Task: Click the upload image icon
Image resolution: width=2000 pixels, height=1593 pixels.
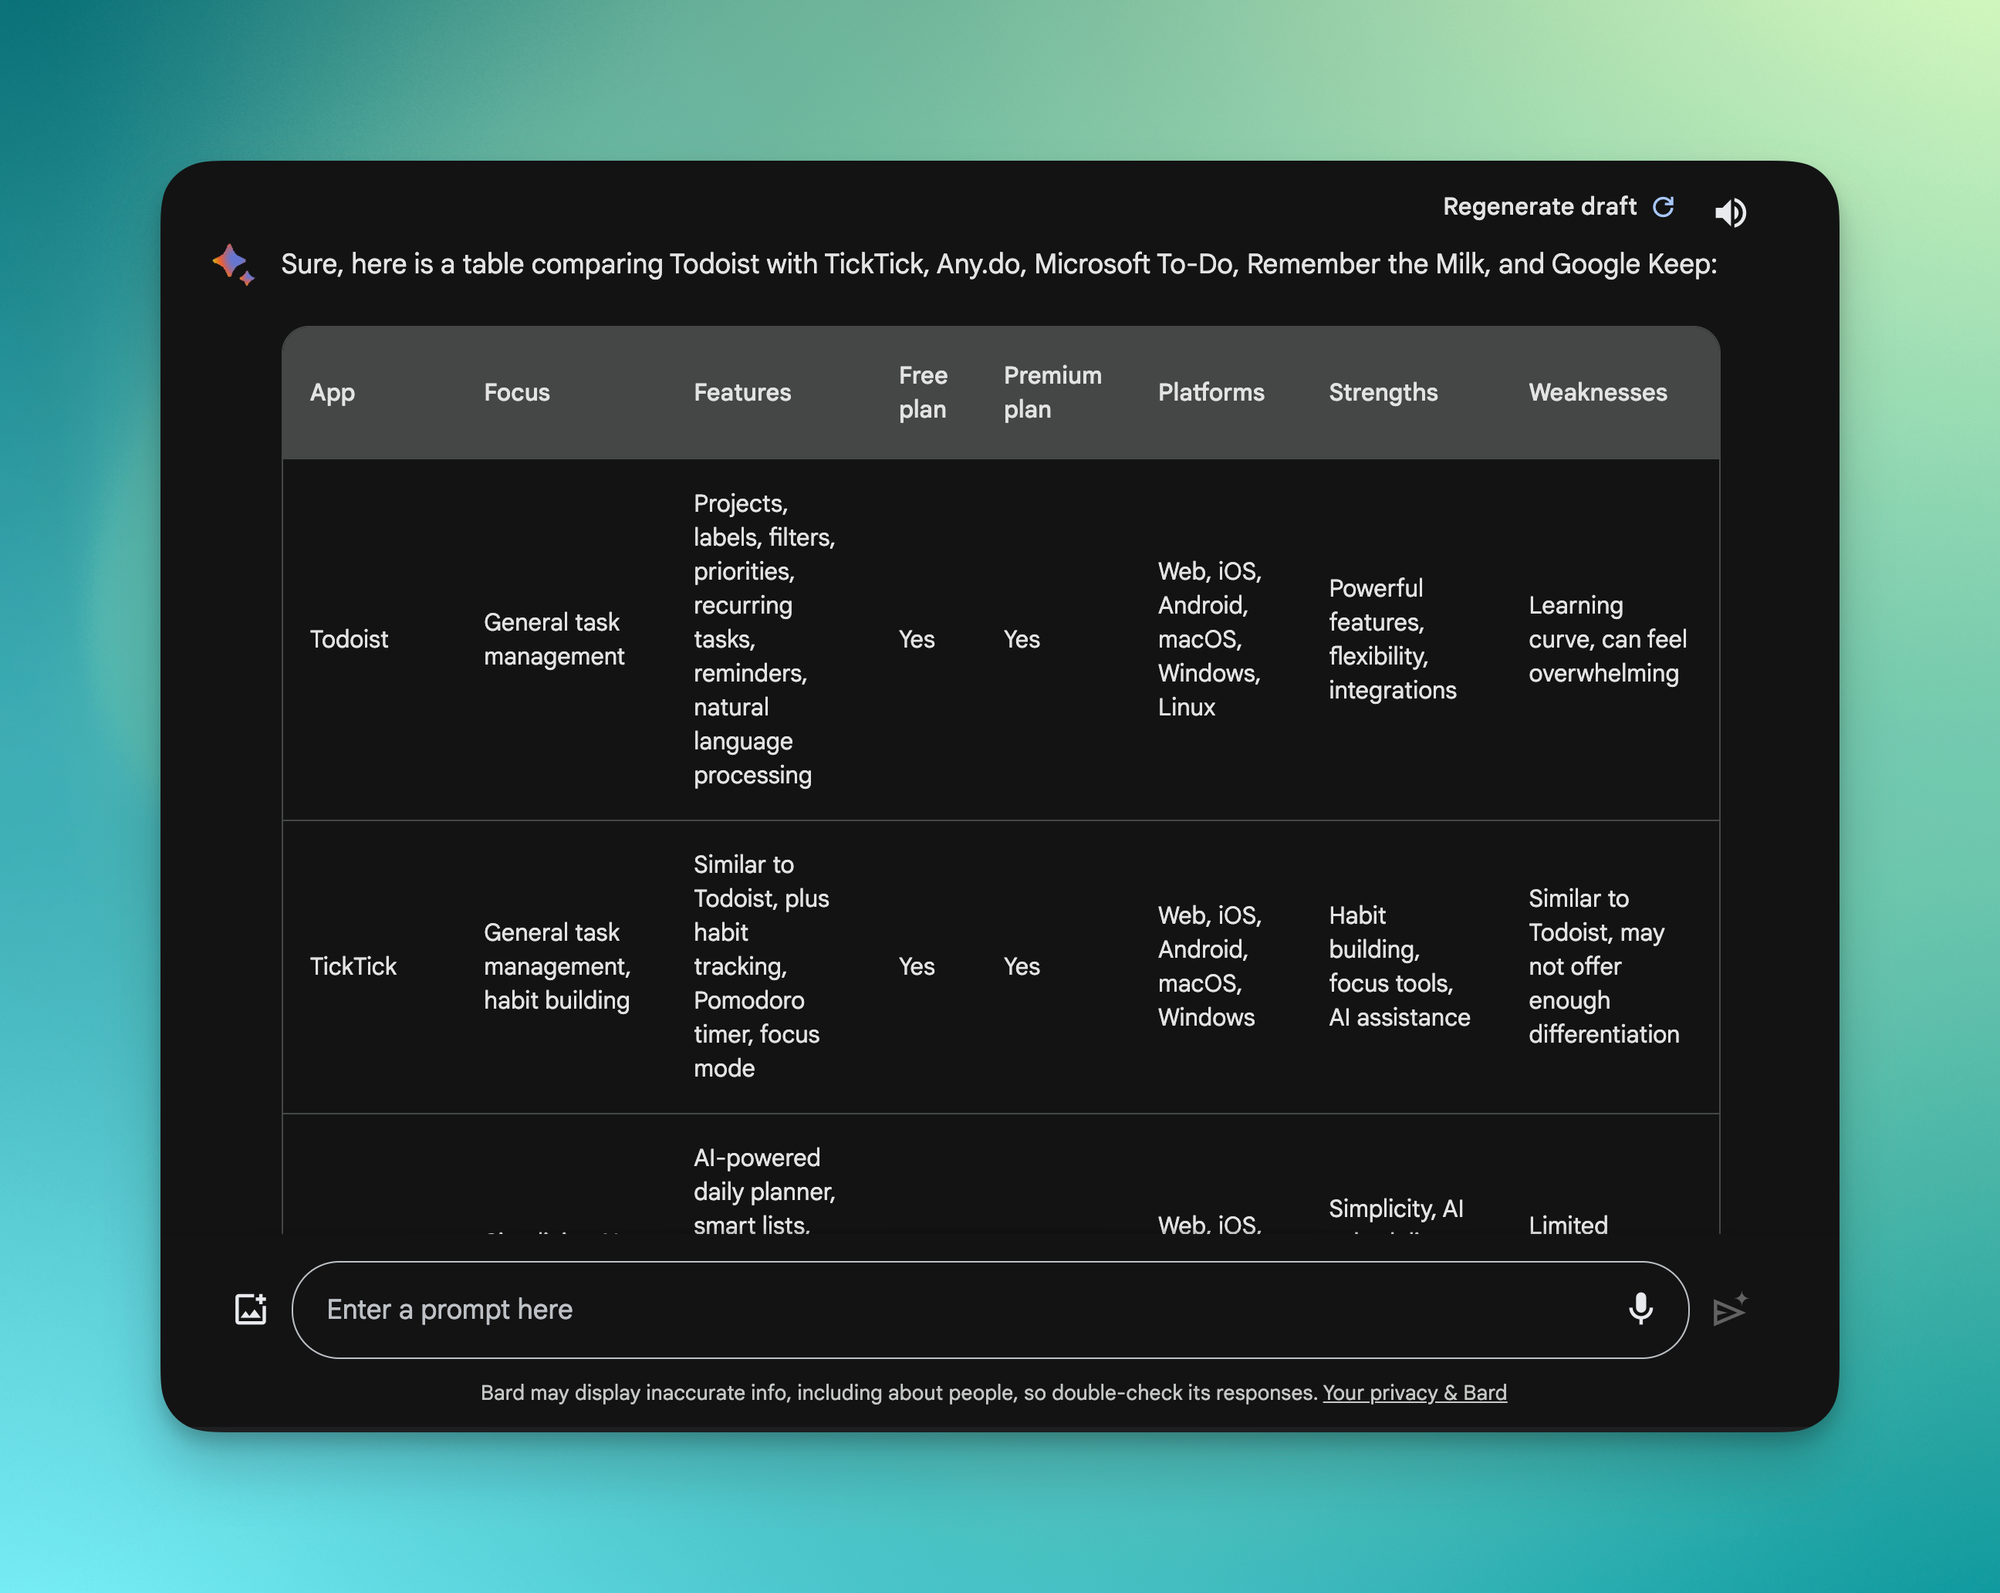Action: 250,1309
